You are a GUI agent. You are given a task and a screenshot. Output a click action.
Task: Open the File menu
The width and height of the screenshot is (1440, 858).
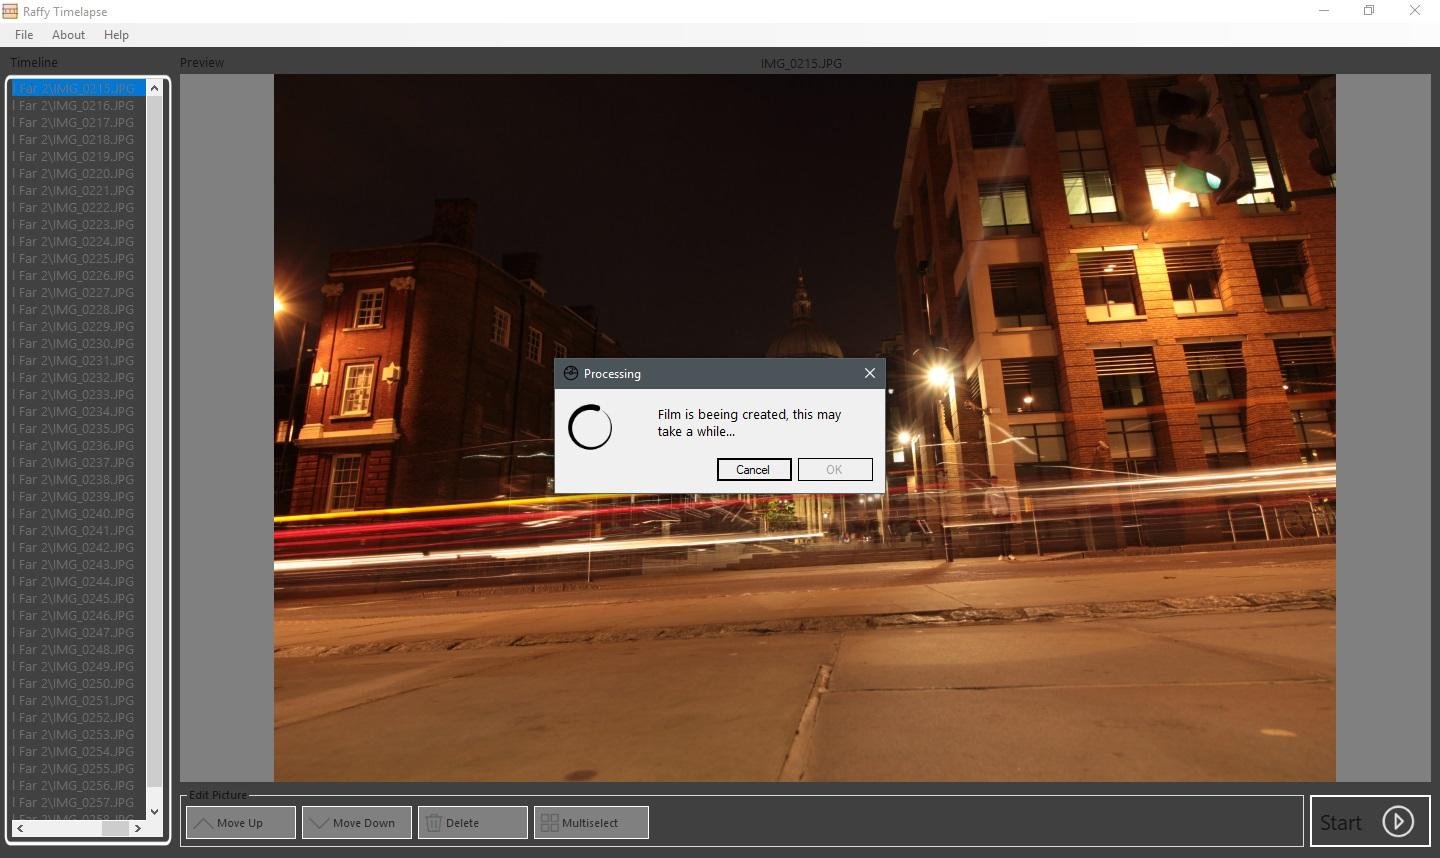(x=23, y=34)
